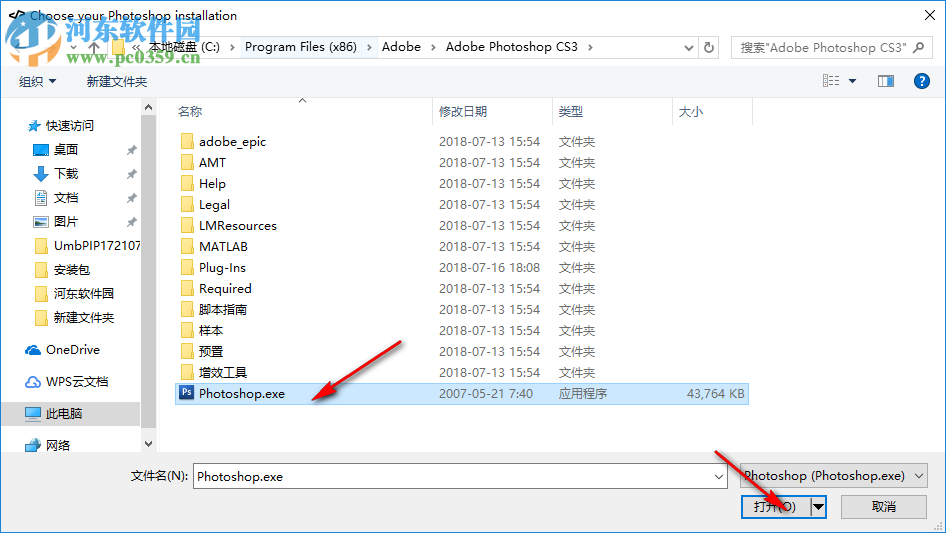Expand chevron after Program Files (x86)
Image resolution: width=946 pixels, height=533 pixels.
click(x=369, y=47)
